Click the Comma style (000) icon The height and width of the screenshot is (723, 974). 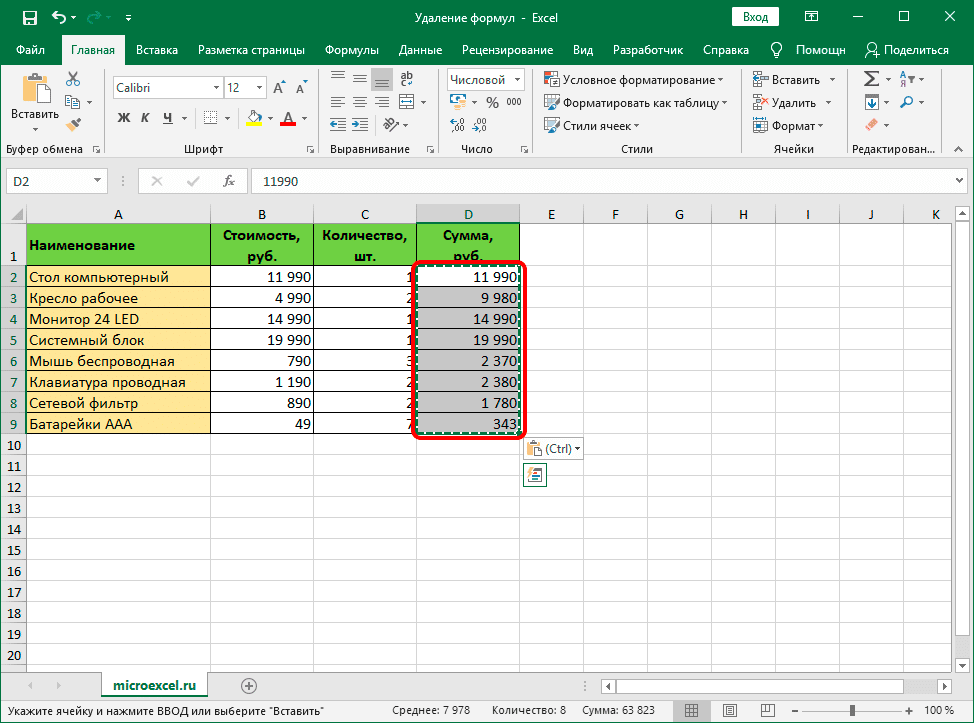[515, 101]
